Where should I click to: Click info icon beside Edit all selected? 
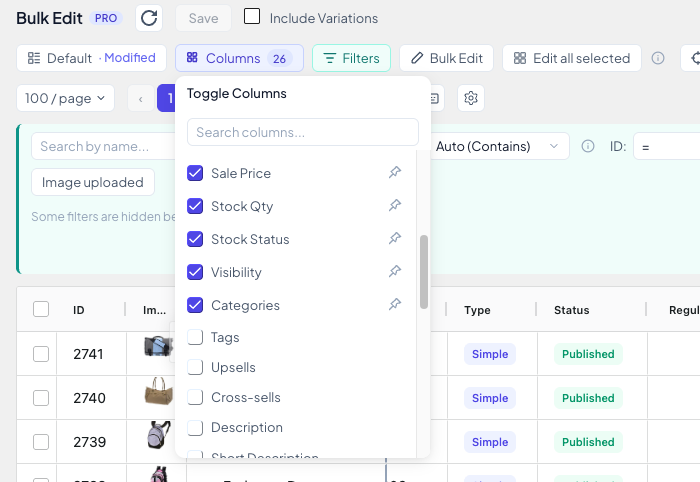[x=658, y=58]
